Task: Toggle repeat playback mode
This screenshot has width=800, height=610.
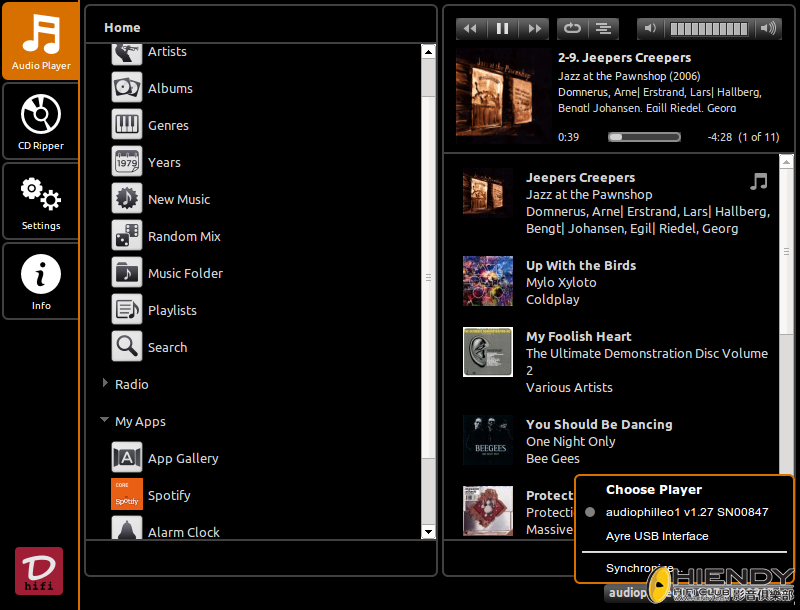Action: click(571, 28)
